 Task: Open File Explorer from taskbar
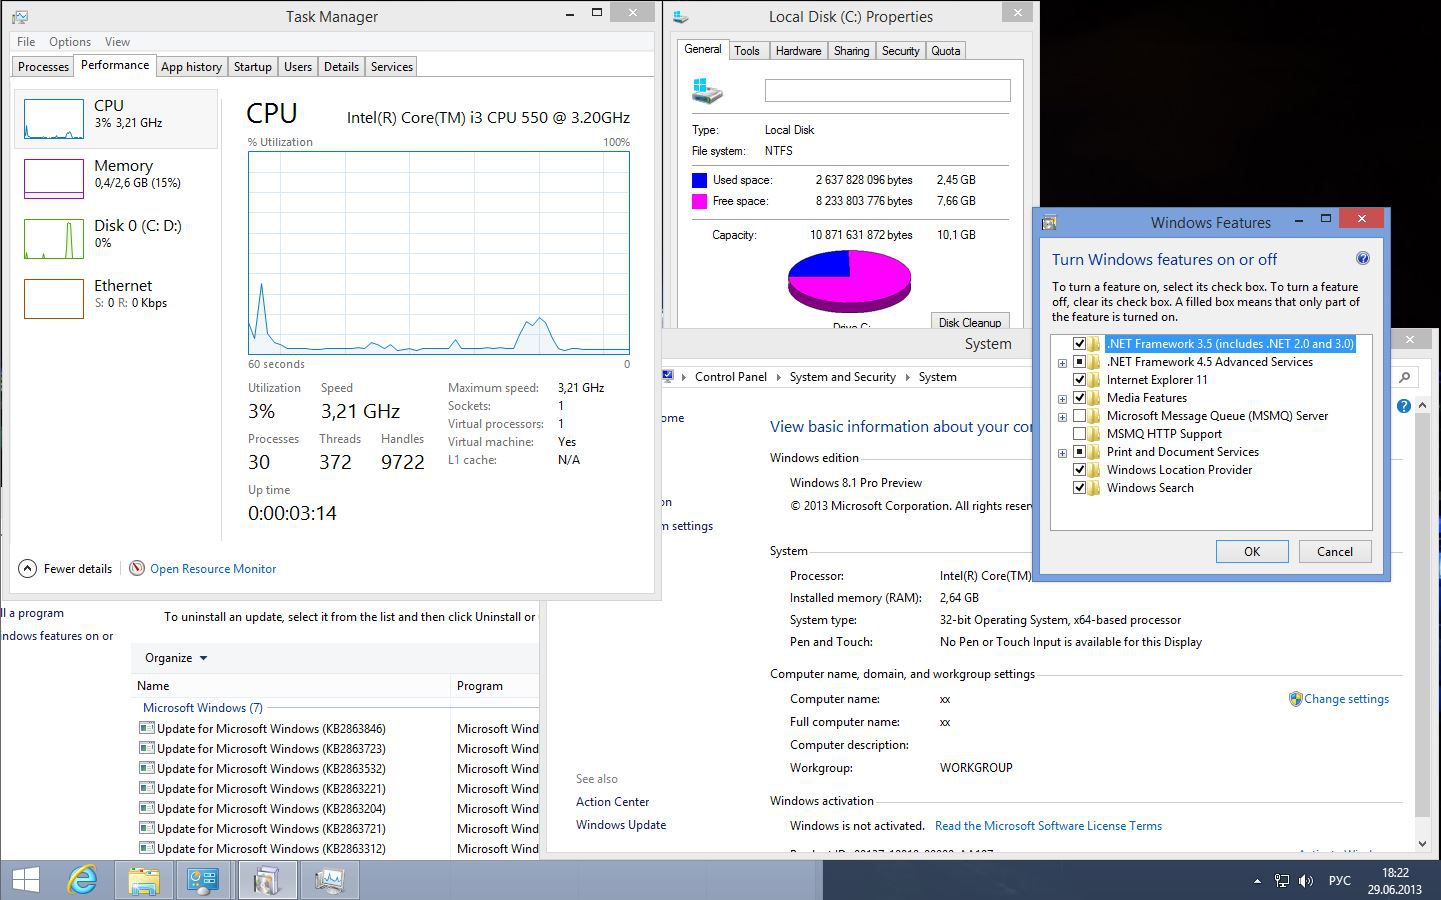[143, 880]
